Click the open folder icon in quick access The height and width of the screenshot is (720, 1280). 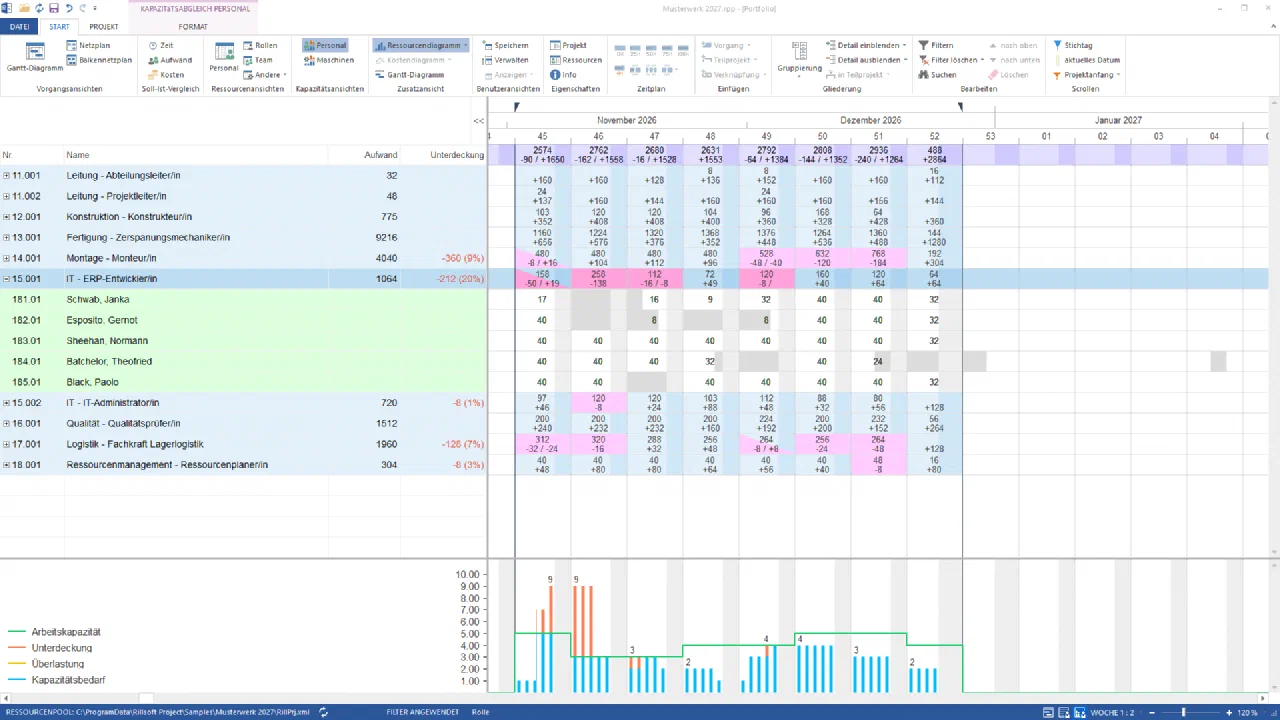point(24,8)
